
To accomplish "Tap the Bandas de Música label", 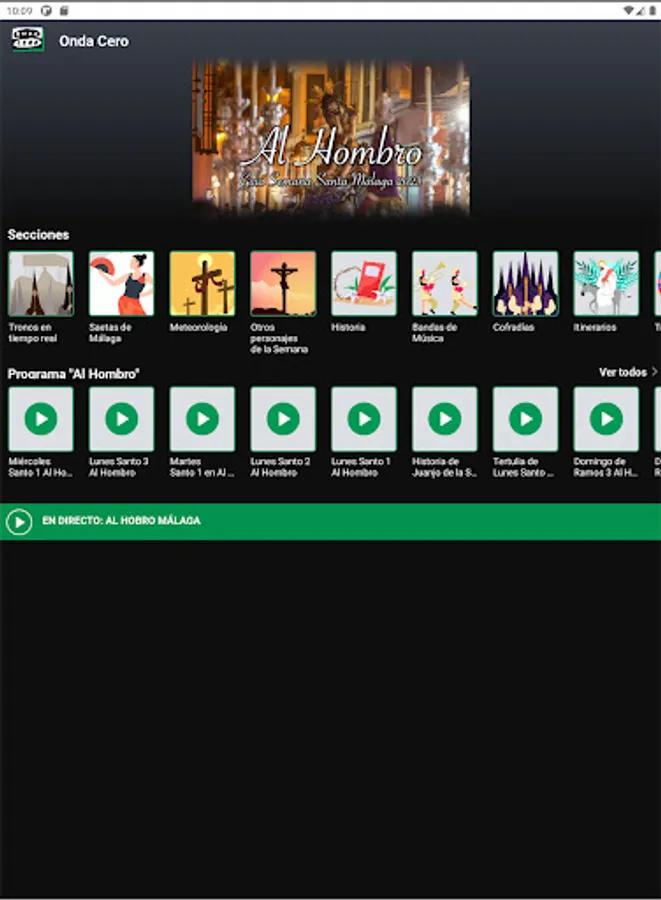I will [434, 333].
